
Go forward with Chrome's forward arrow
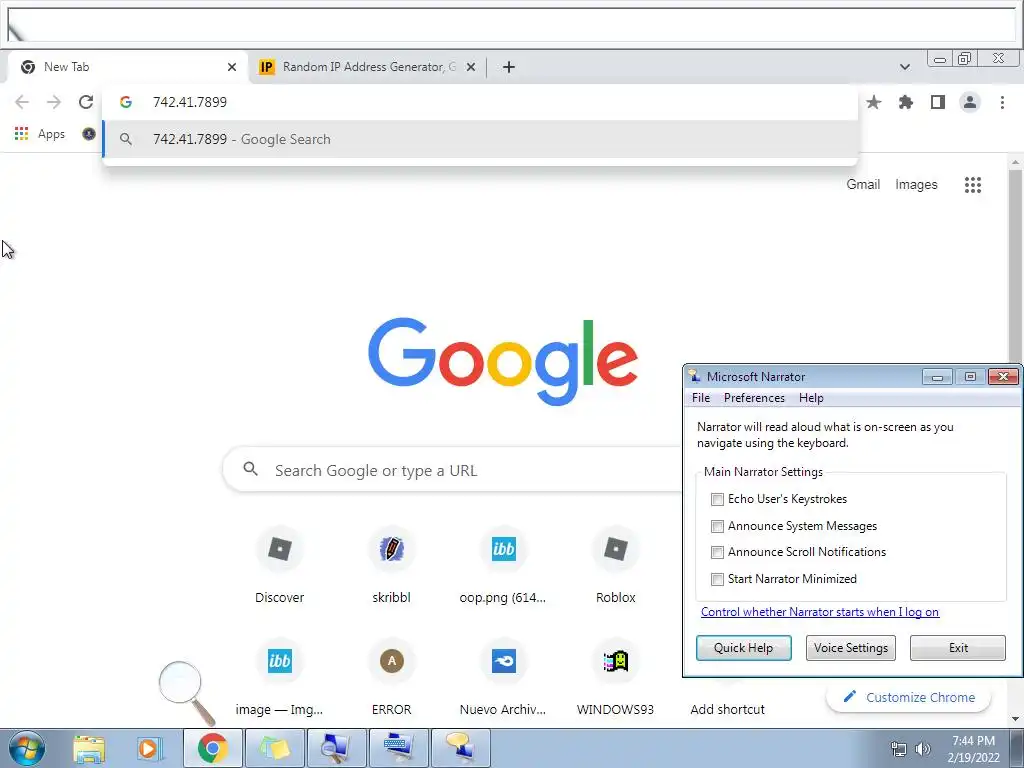point(54,102)
